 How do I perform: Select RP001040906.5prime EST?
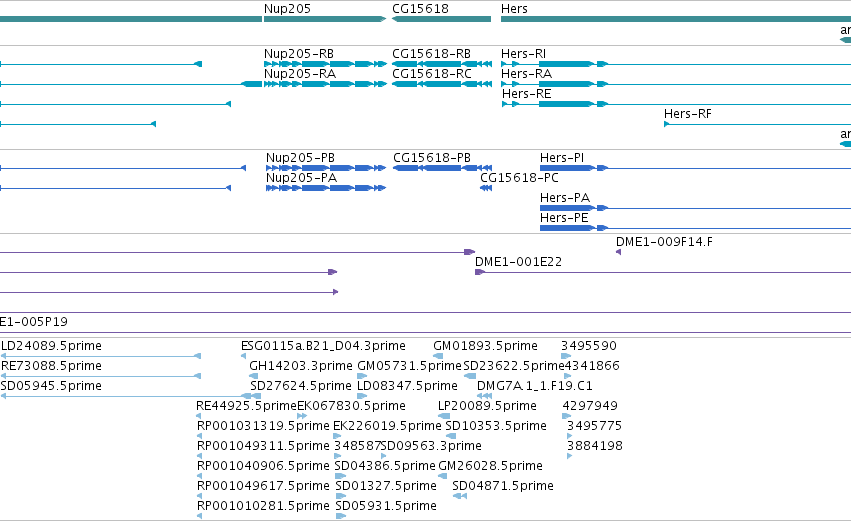pos(263,467)
